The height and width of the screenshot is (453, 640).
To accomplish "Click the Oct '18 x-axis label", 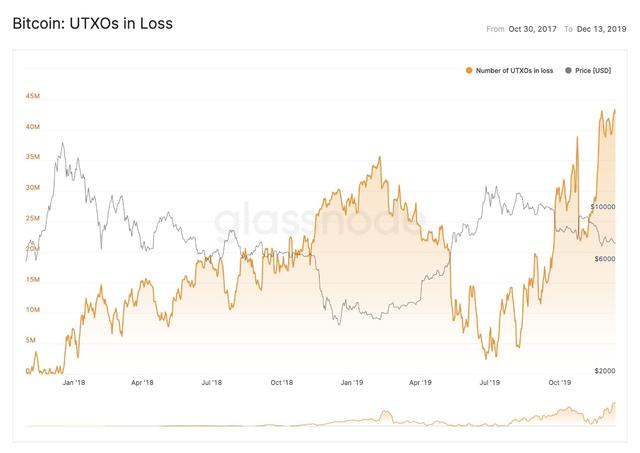I will pos(281,382).
